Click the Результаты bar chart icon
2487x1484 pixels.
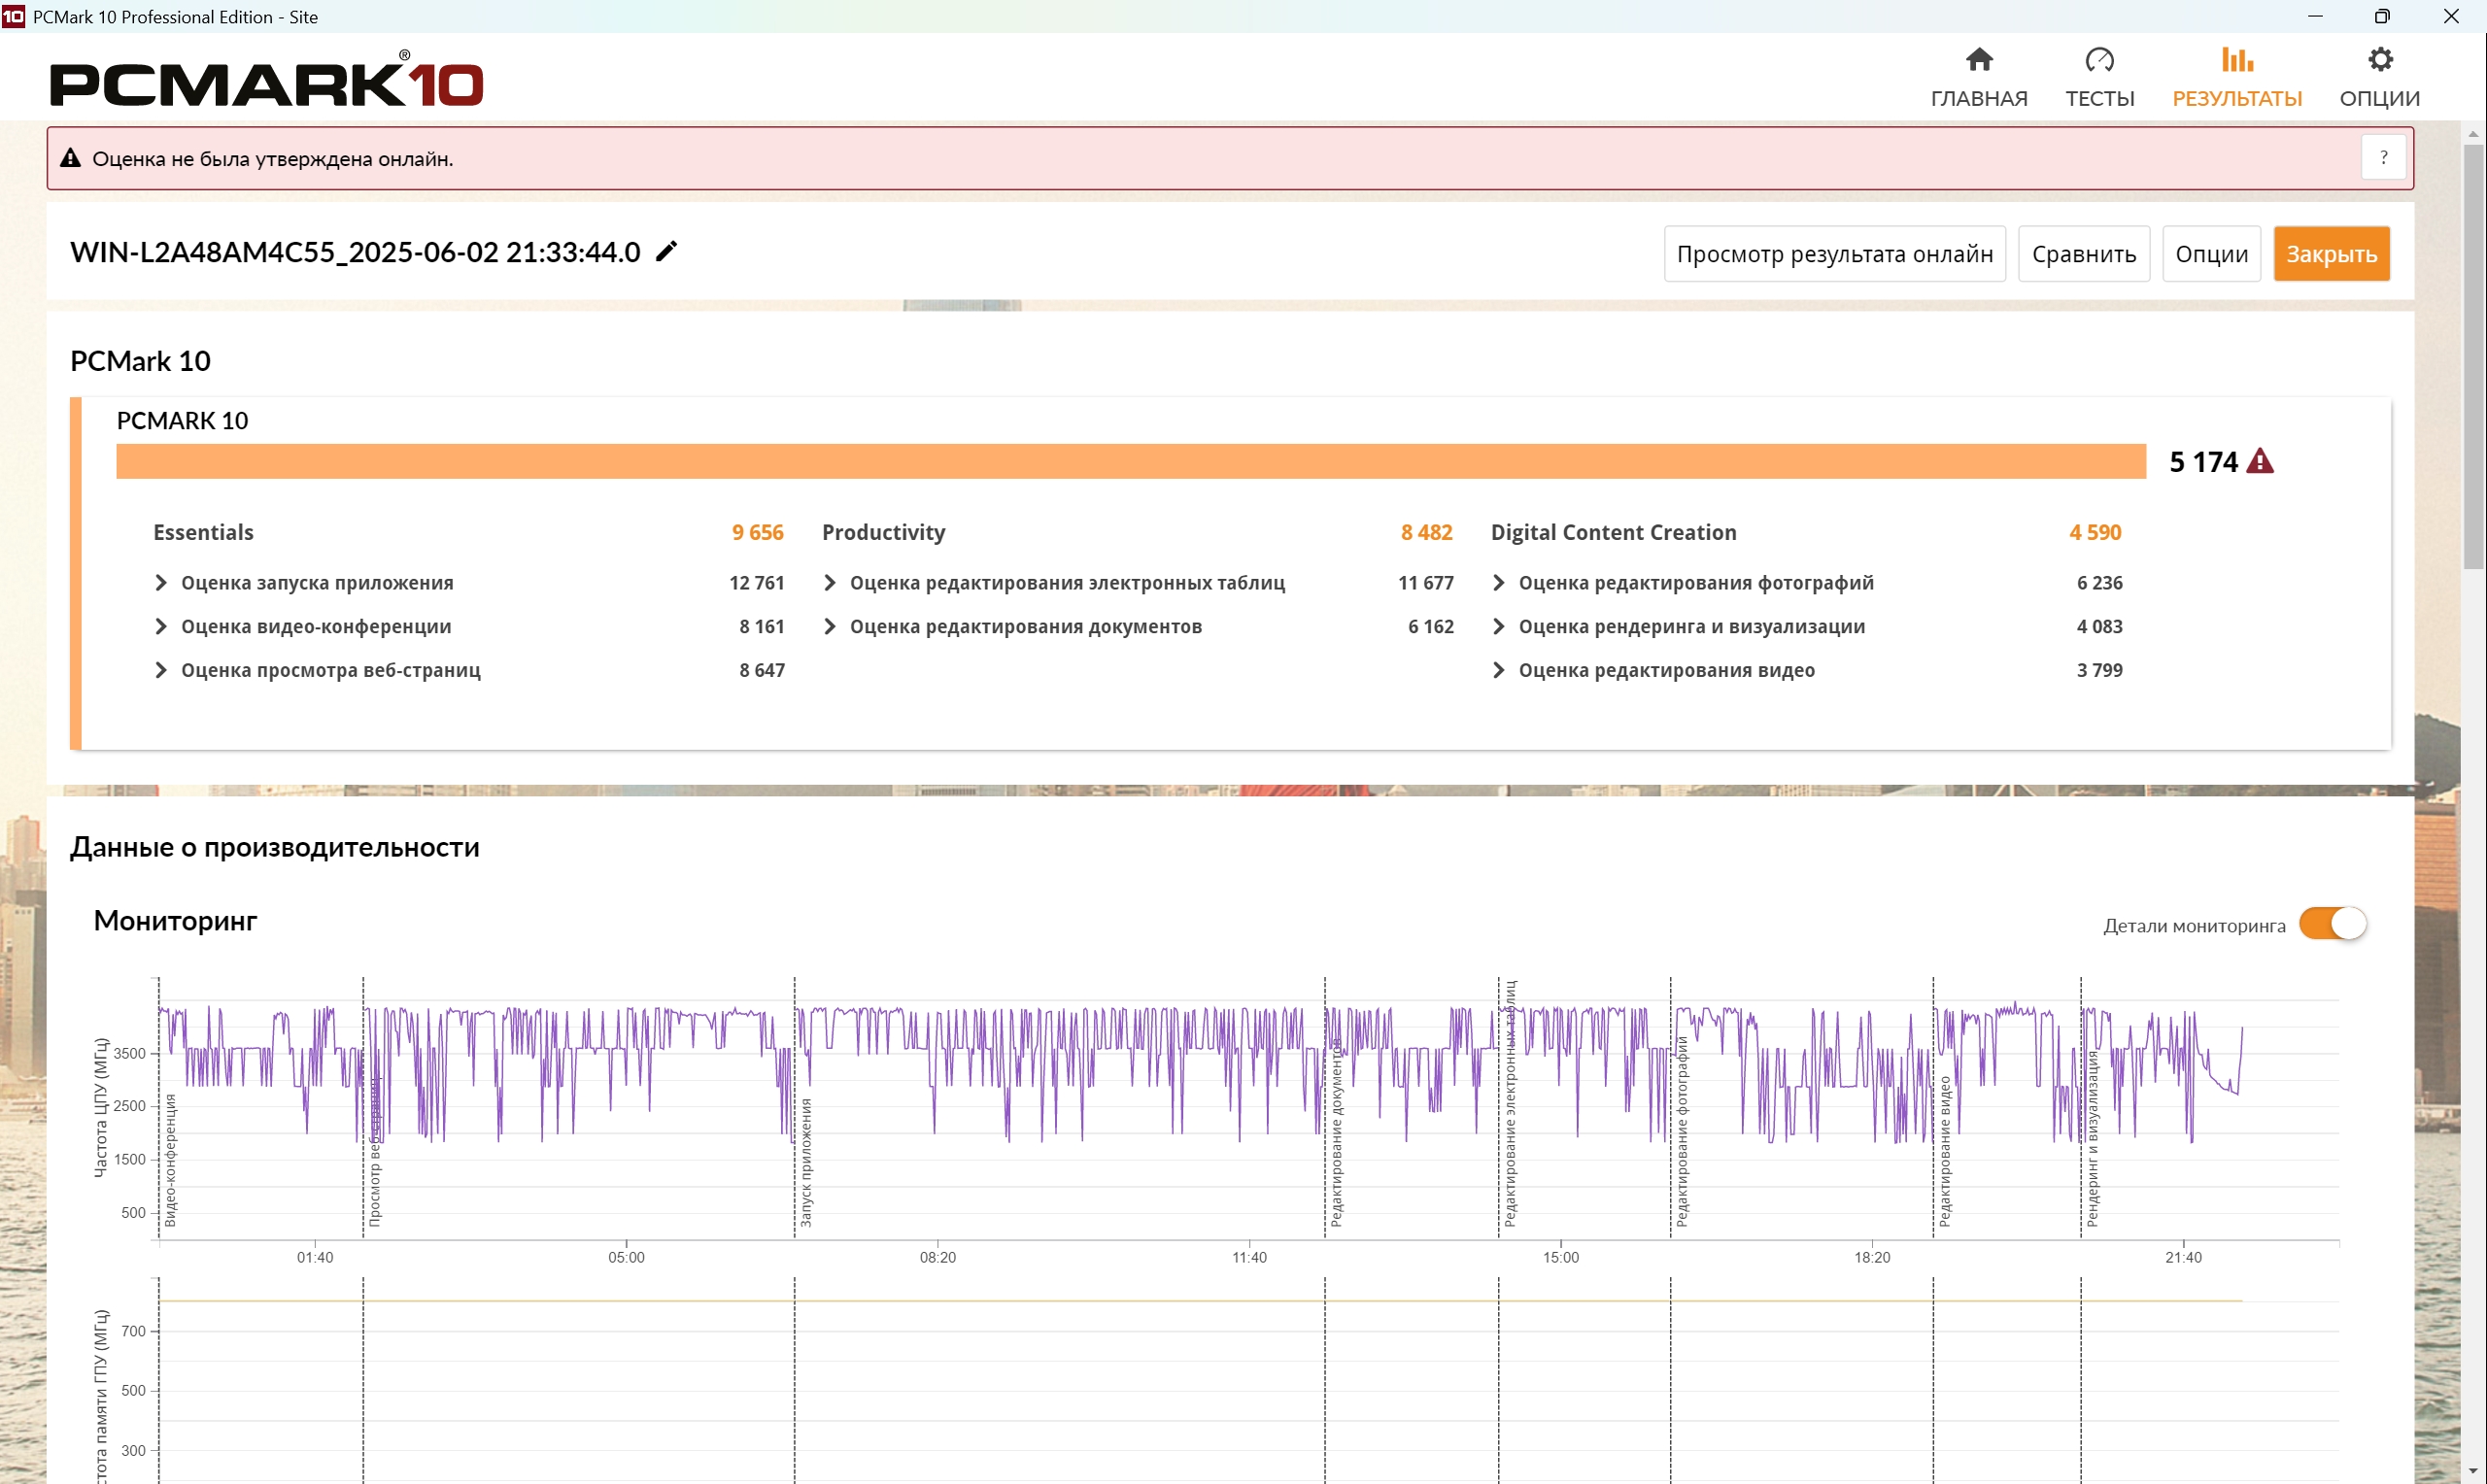tap(2236, 60)
